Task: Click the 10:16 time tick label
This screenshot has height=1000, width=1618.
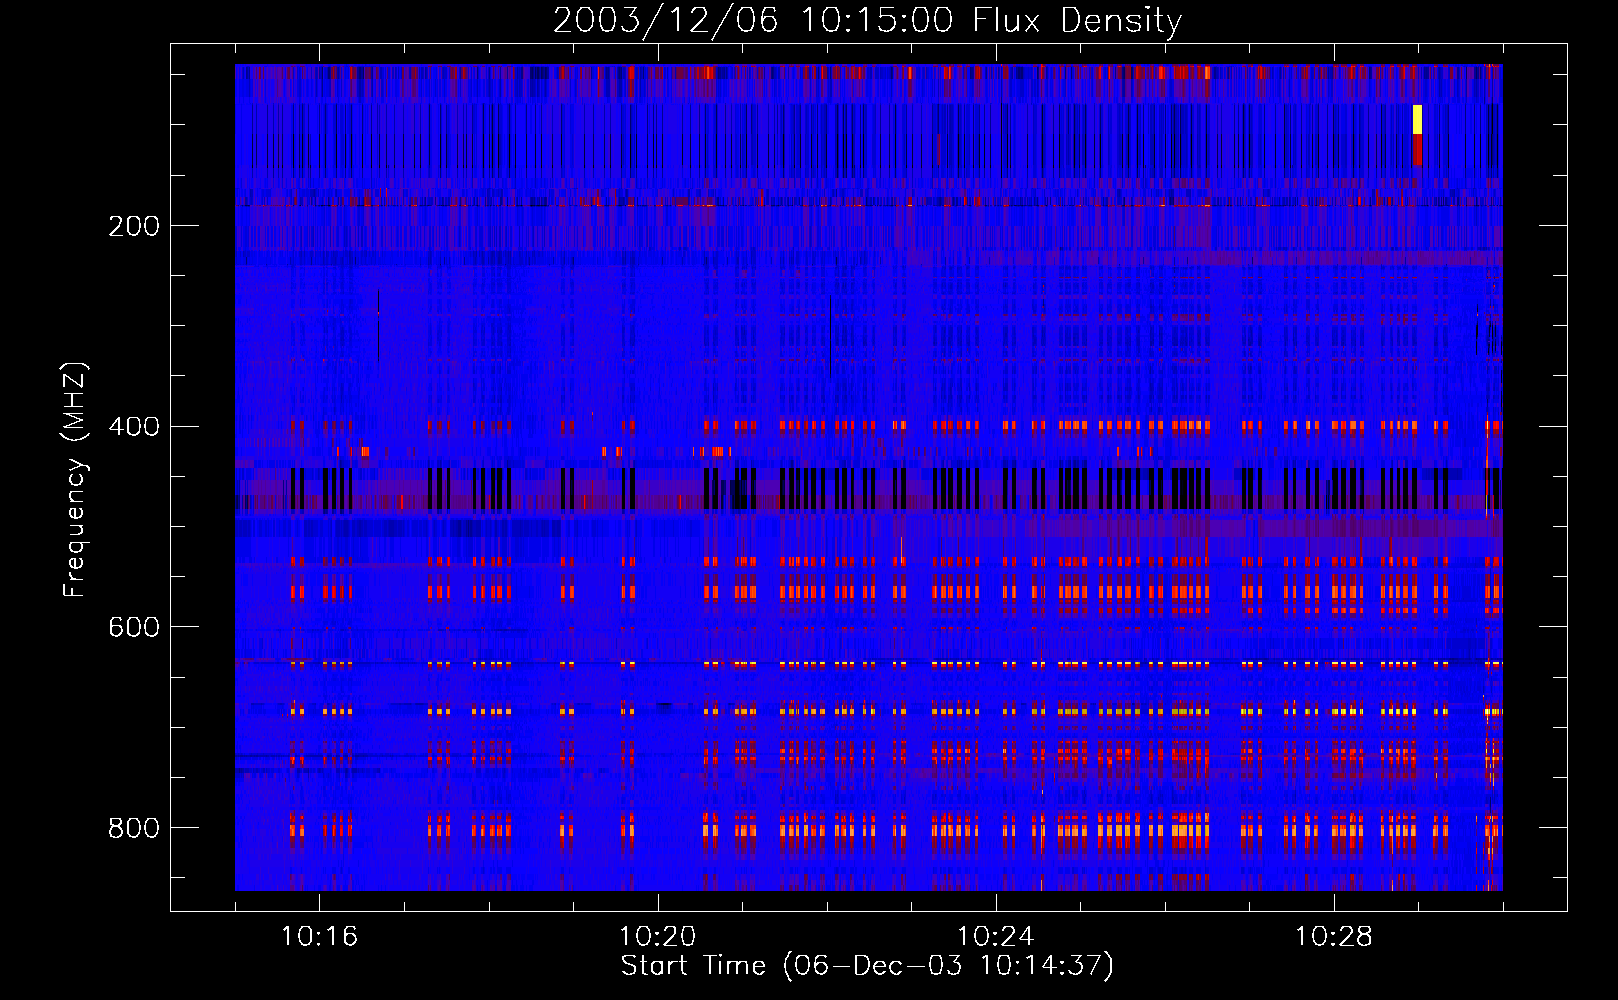Action: click(319, 937)
